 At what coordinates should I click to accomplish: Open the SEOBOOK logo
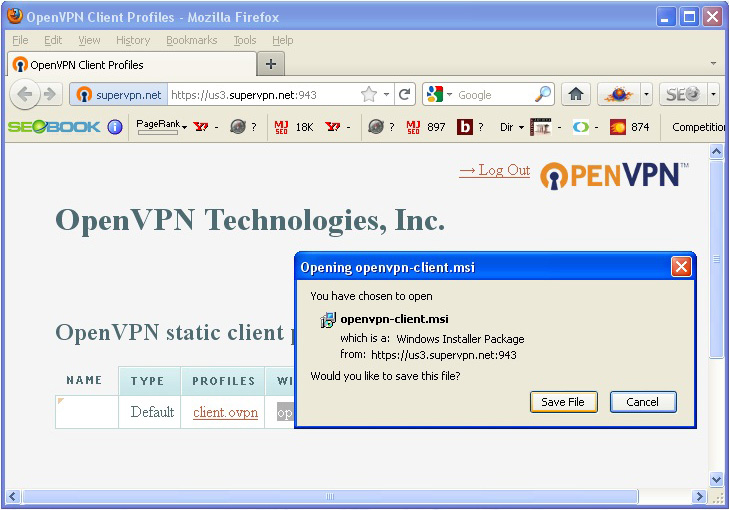click(x=54, y=126)
